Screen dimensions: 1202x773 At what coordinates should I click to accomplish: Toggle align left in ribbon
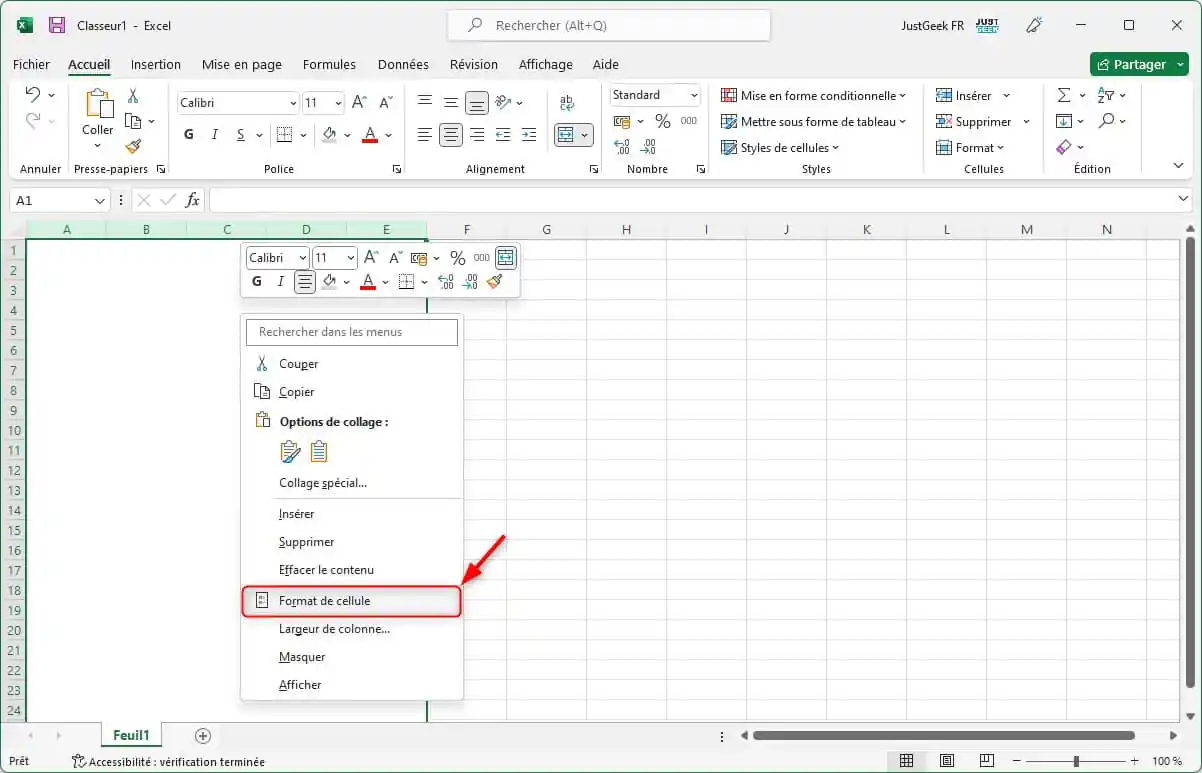point(425,134)
